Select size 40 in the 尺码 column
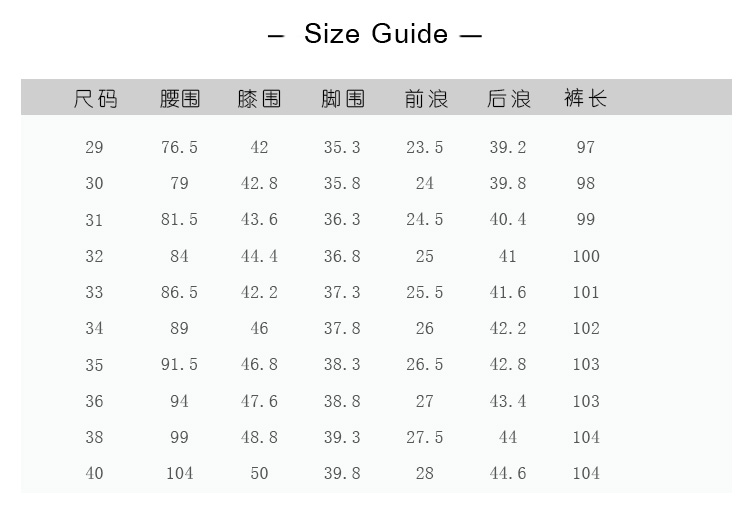The height and width of the screenshot is (521, 750). pos(94,474)
